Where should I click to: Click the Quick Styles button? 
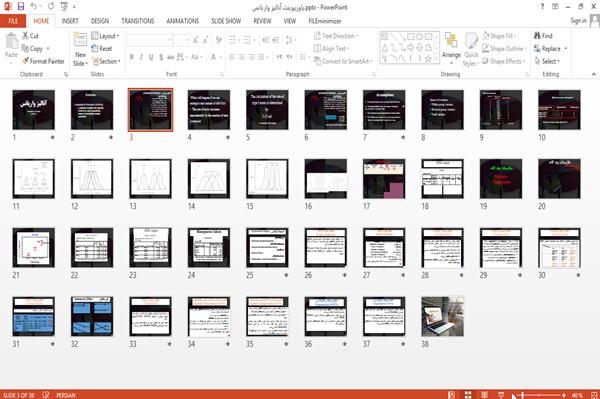pos(471,50)
